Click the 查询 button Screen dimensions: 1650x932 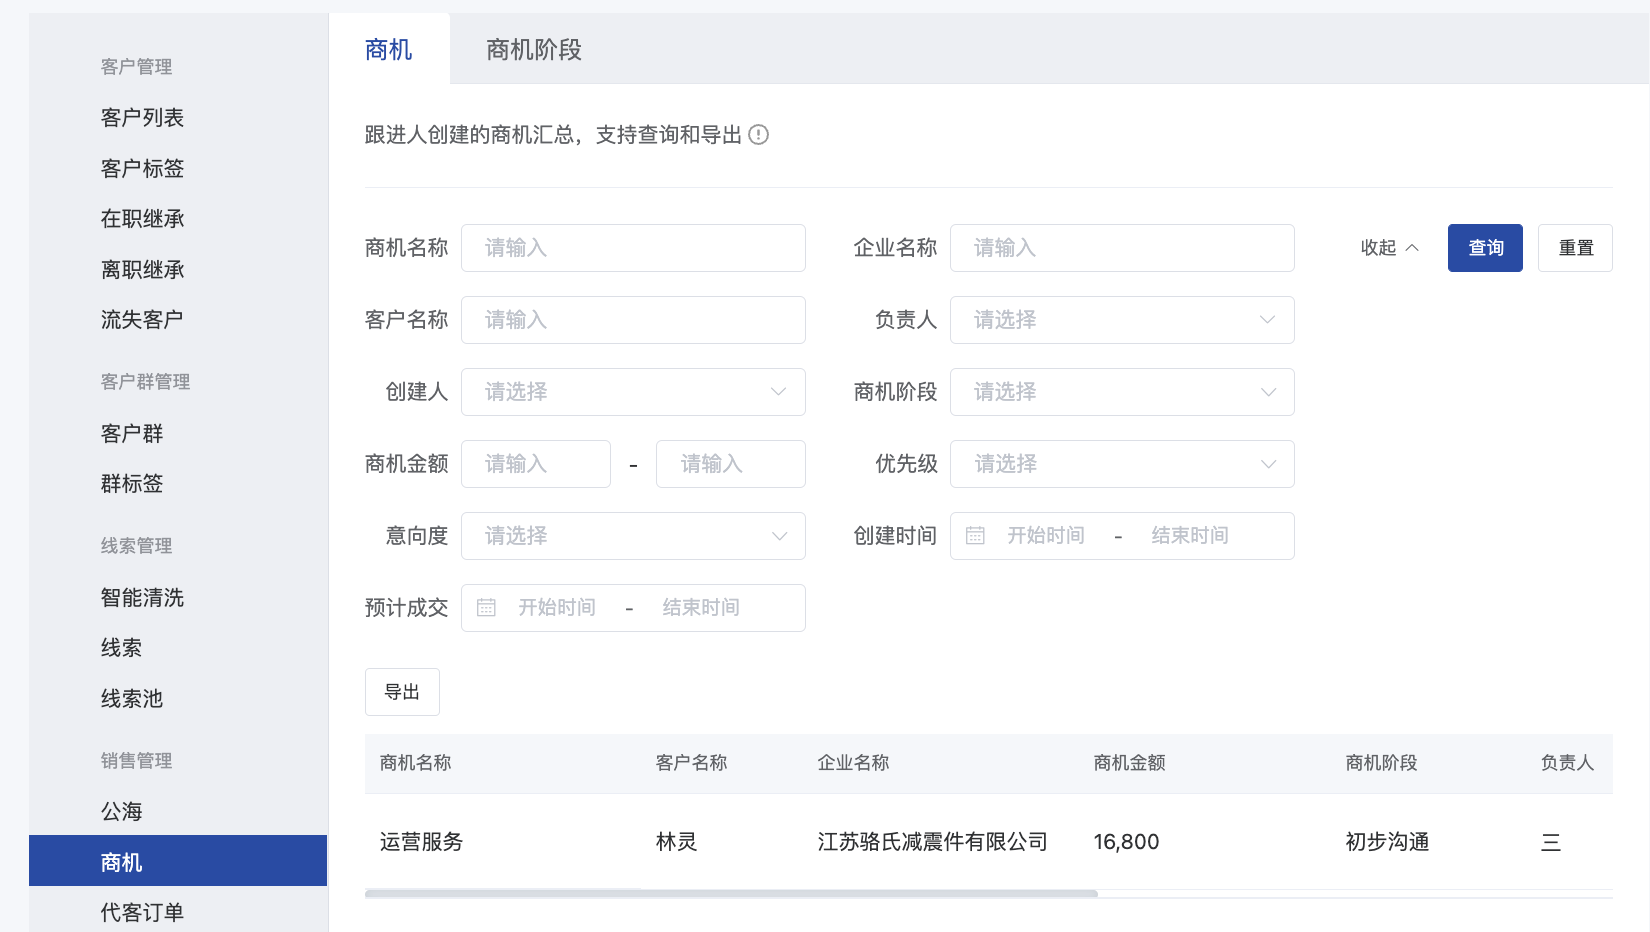[x=1485, y=248]
